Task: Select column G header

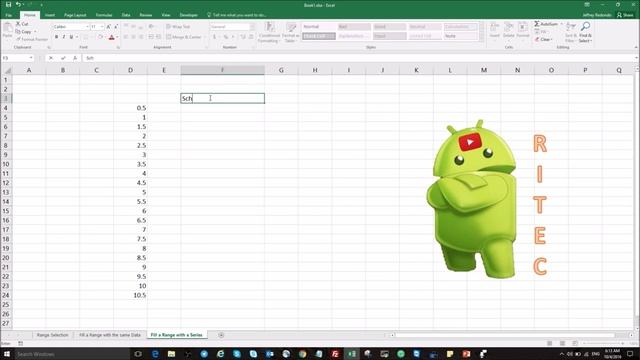Action: point(281,70)
